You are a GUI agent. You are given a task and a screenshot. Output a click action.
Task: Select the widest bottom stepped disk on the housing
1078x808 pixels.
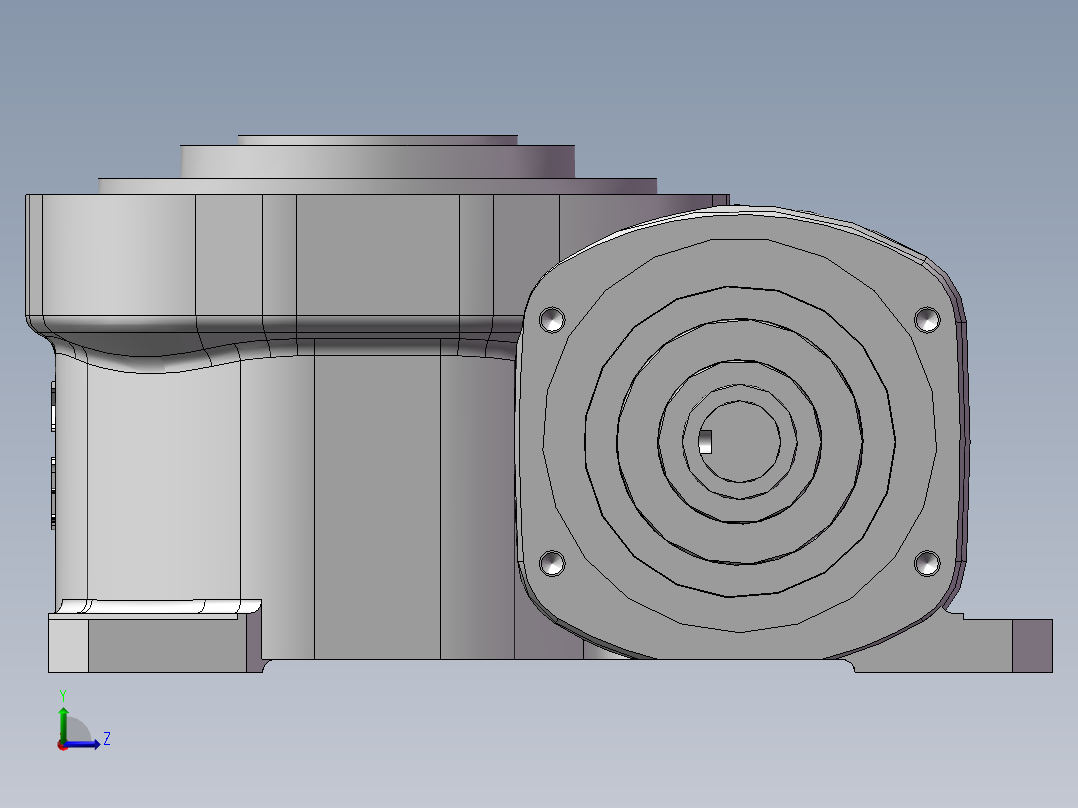(x=378, y=186)
